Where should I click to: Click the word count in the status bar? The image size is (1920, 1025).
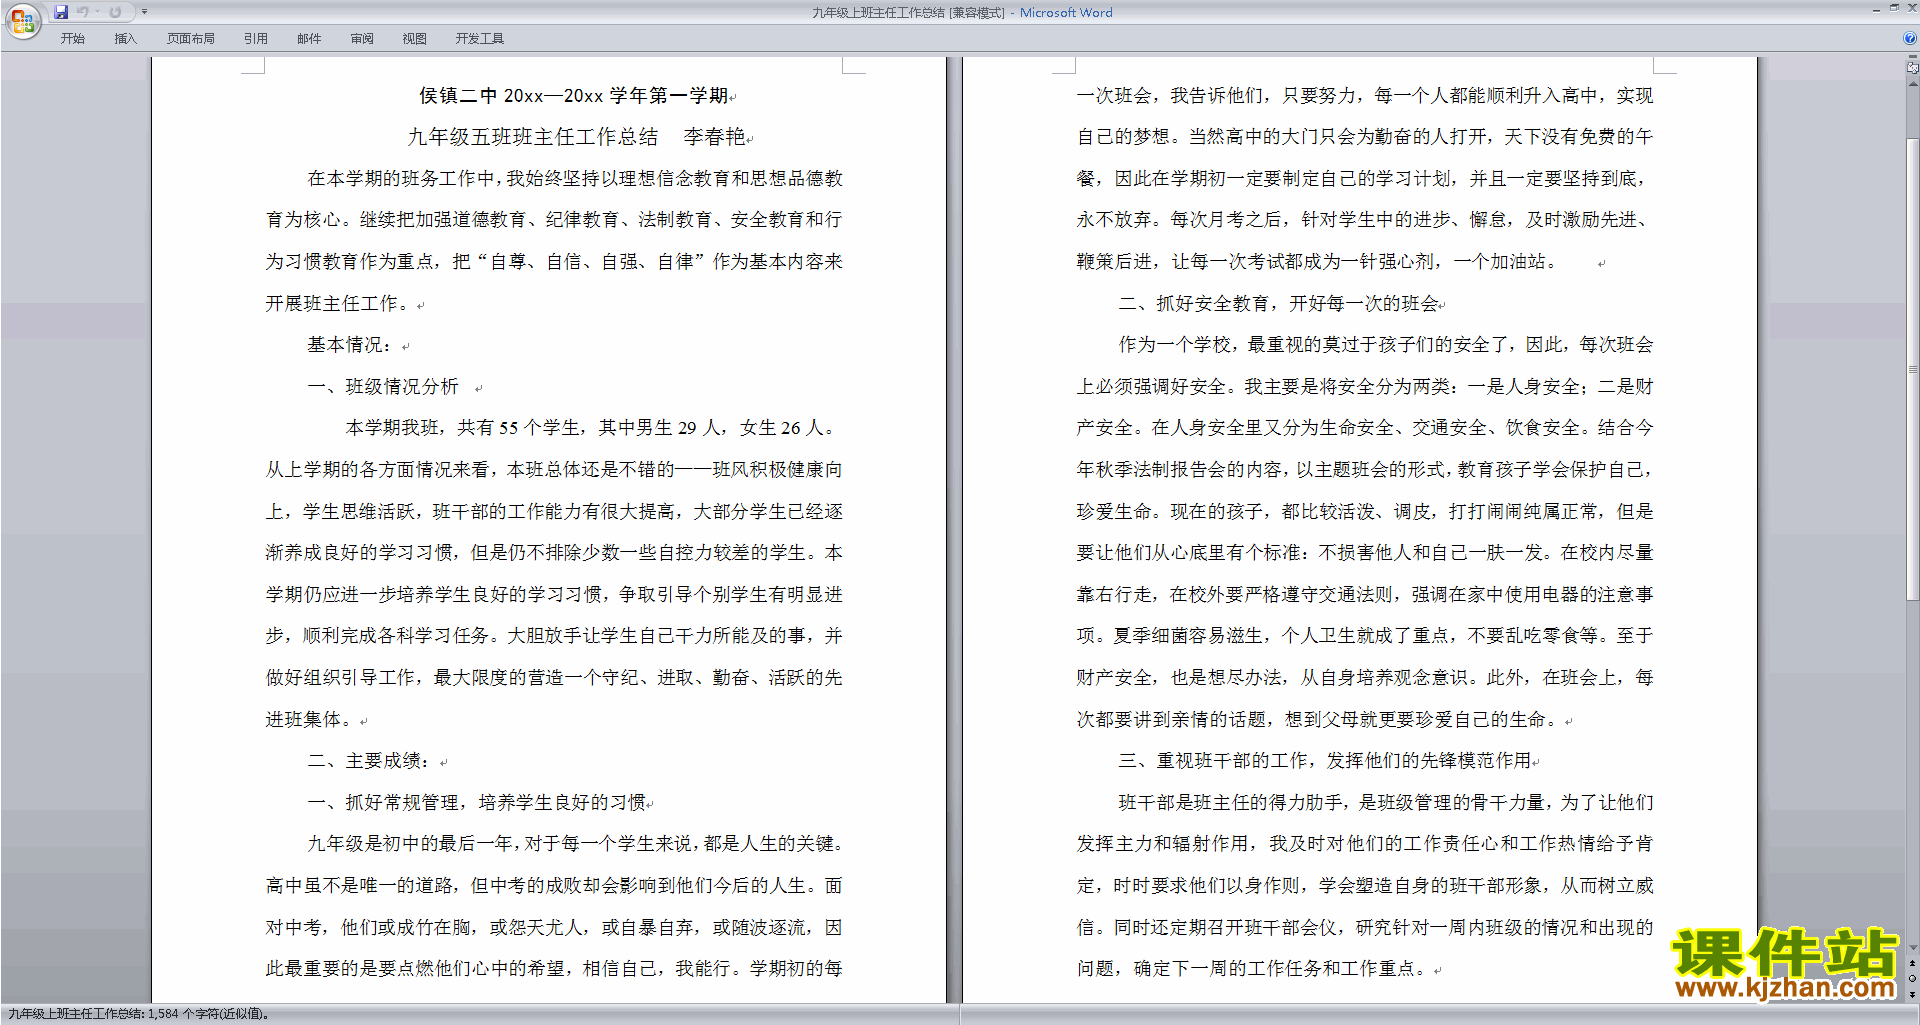coord(138,1014)
